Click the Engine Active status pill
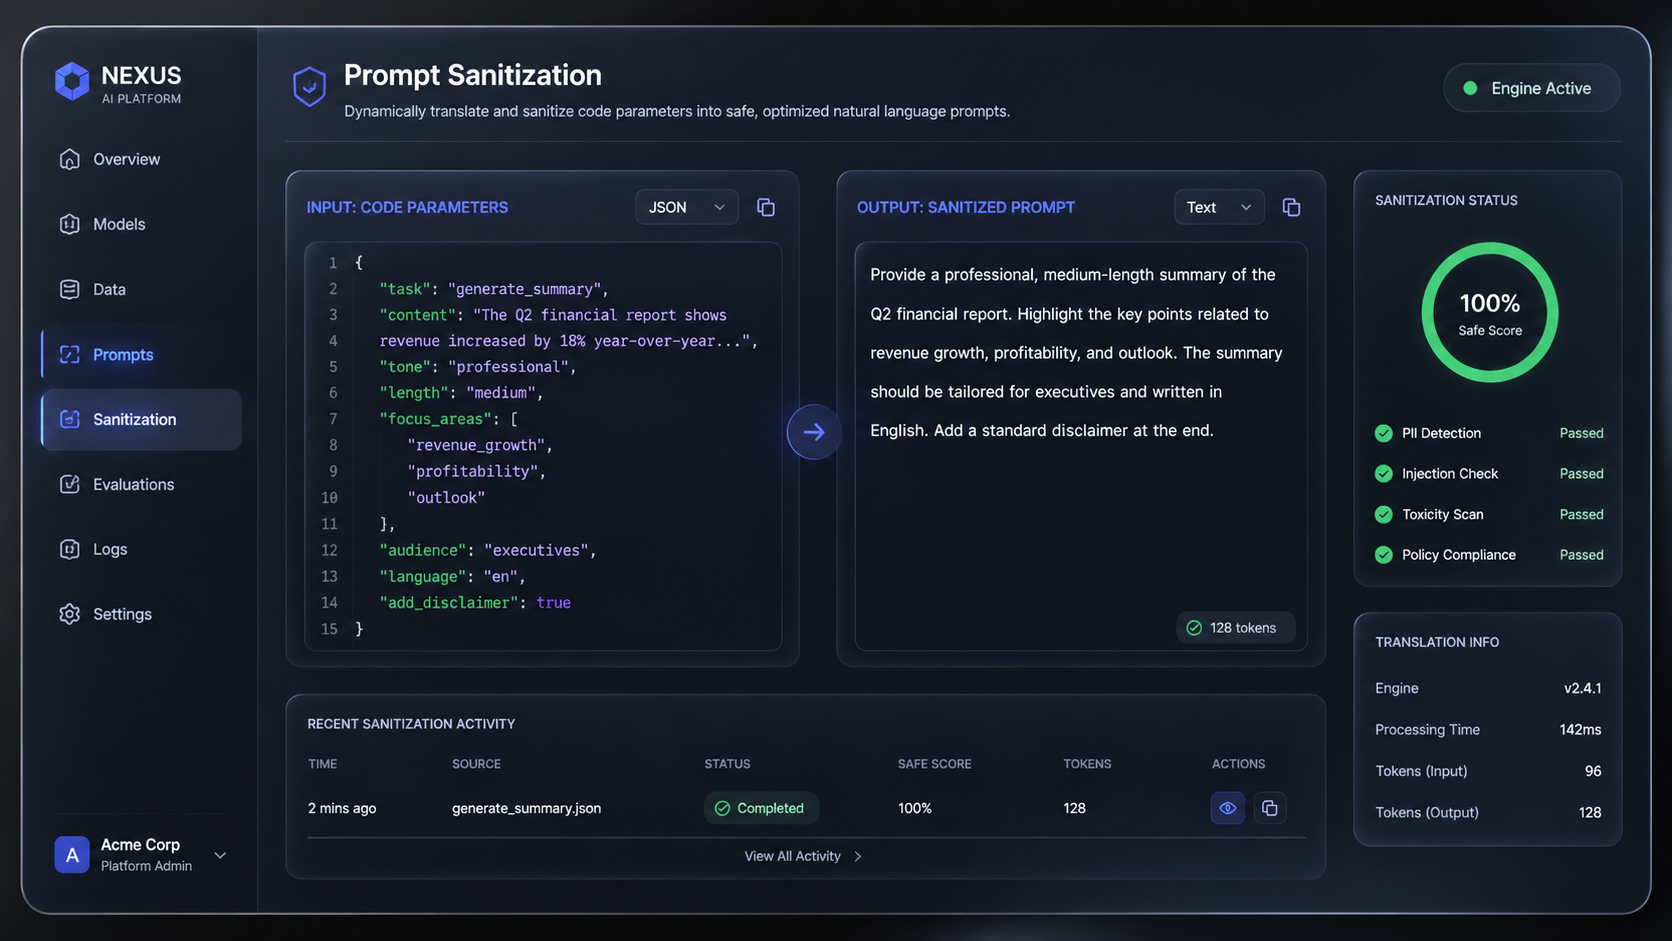Viewport: 1672px width, 941px height. (x=1531, y=88)
